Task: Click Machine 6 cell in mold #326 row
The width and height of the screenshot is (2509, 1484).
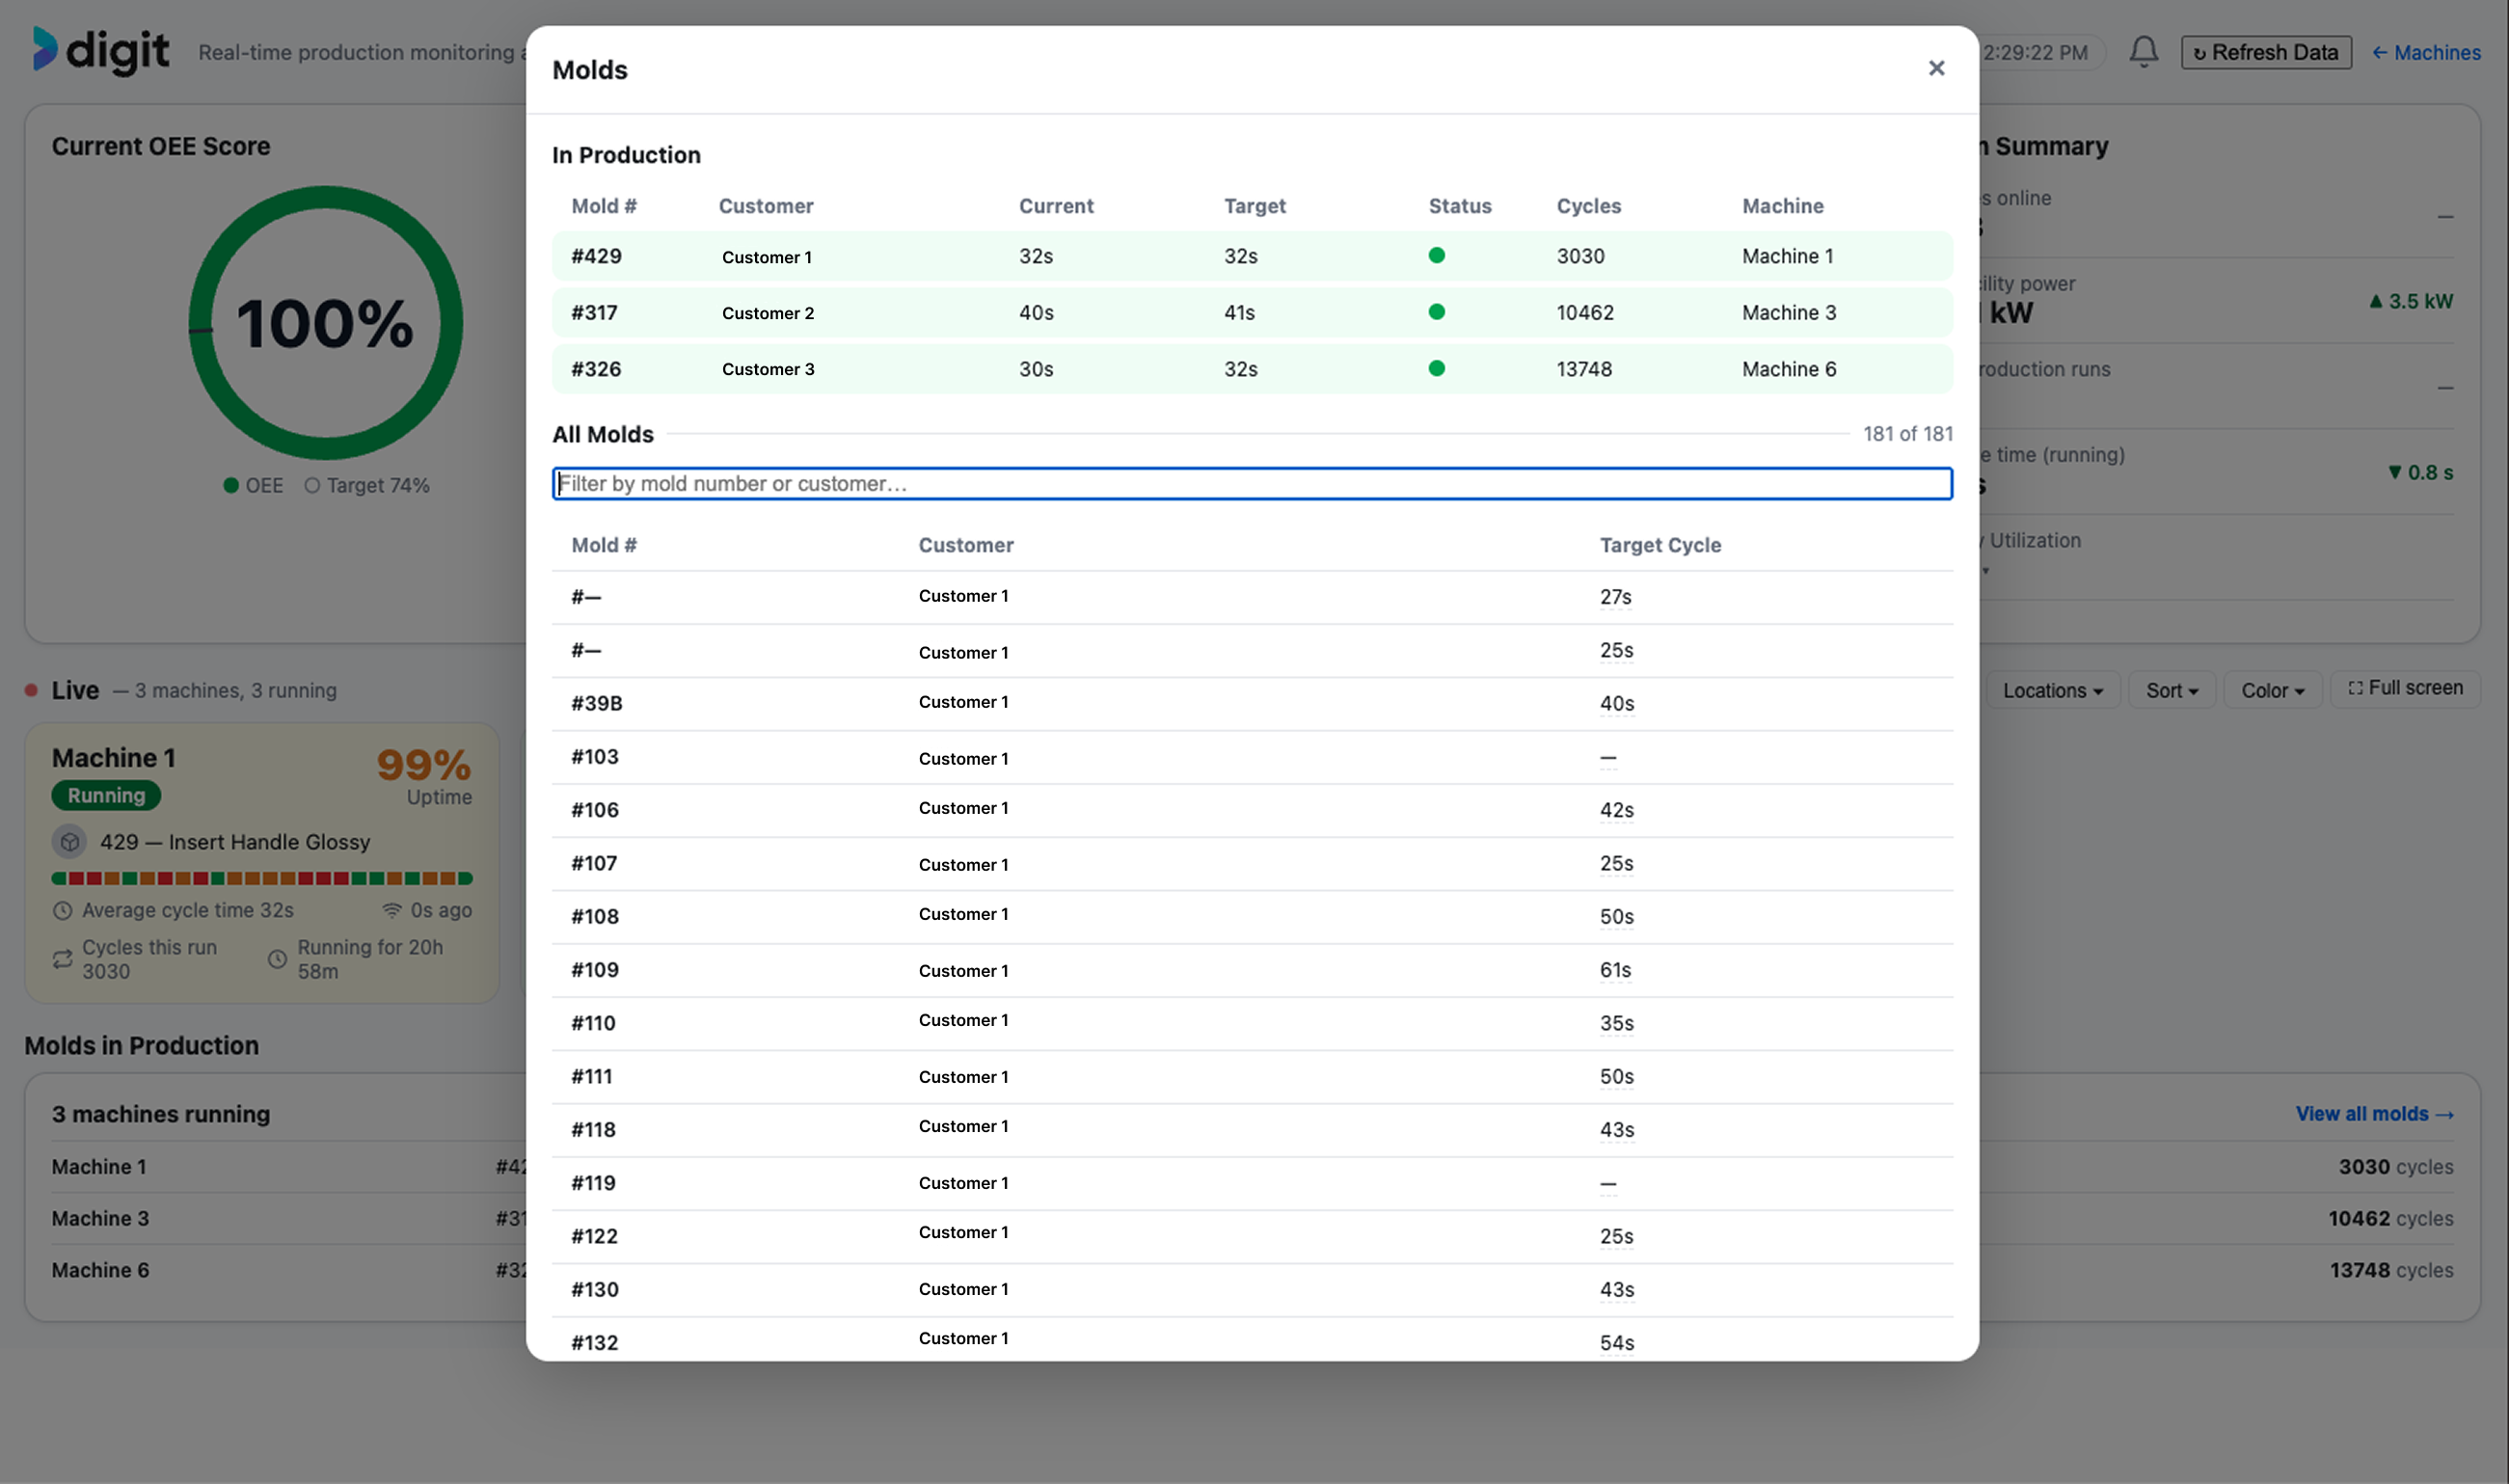Action: pos(1788,369)
